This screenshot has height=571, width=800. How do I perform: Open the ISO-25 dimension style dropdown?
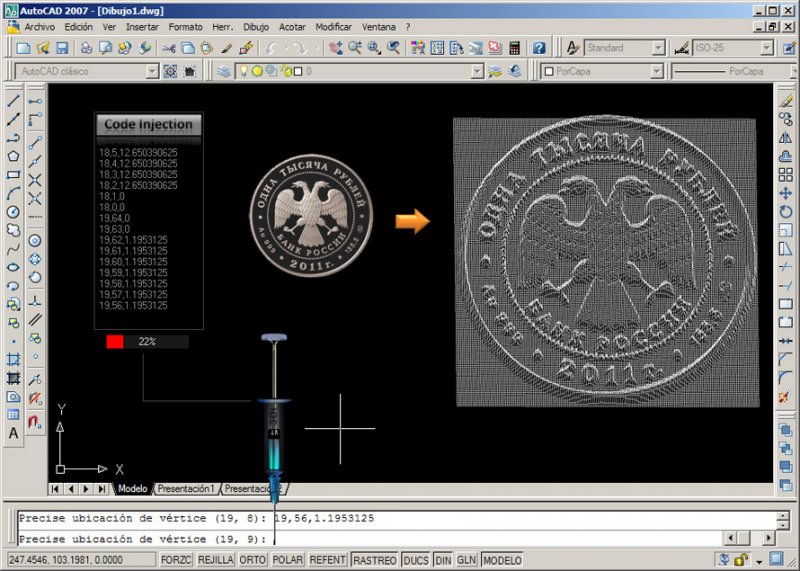click(x=766, y=48)
